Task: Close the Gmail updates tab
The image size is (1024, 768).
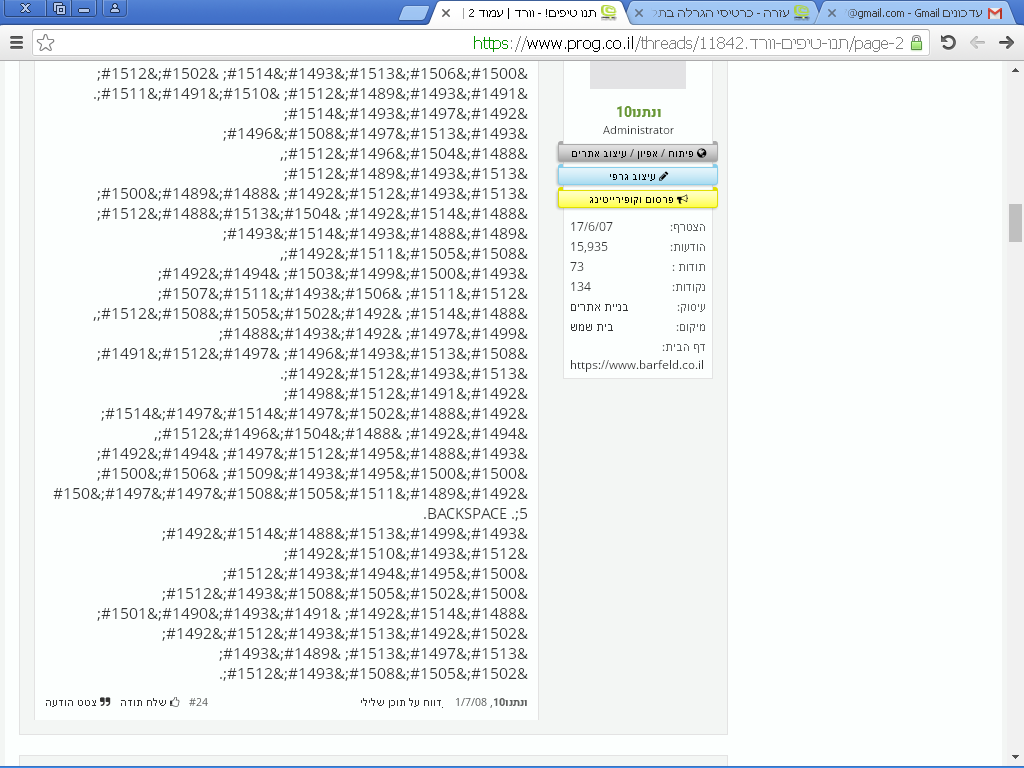Action: pos(832,13)
